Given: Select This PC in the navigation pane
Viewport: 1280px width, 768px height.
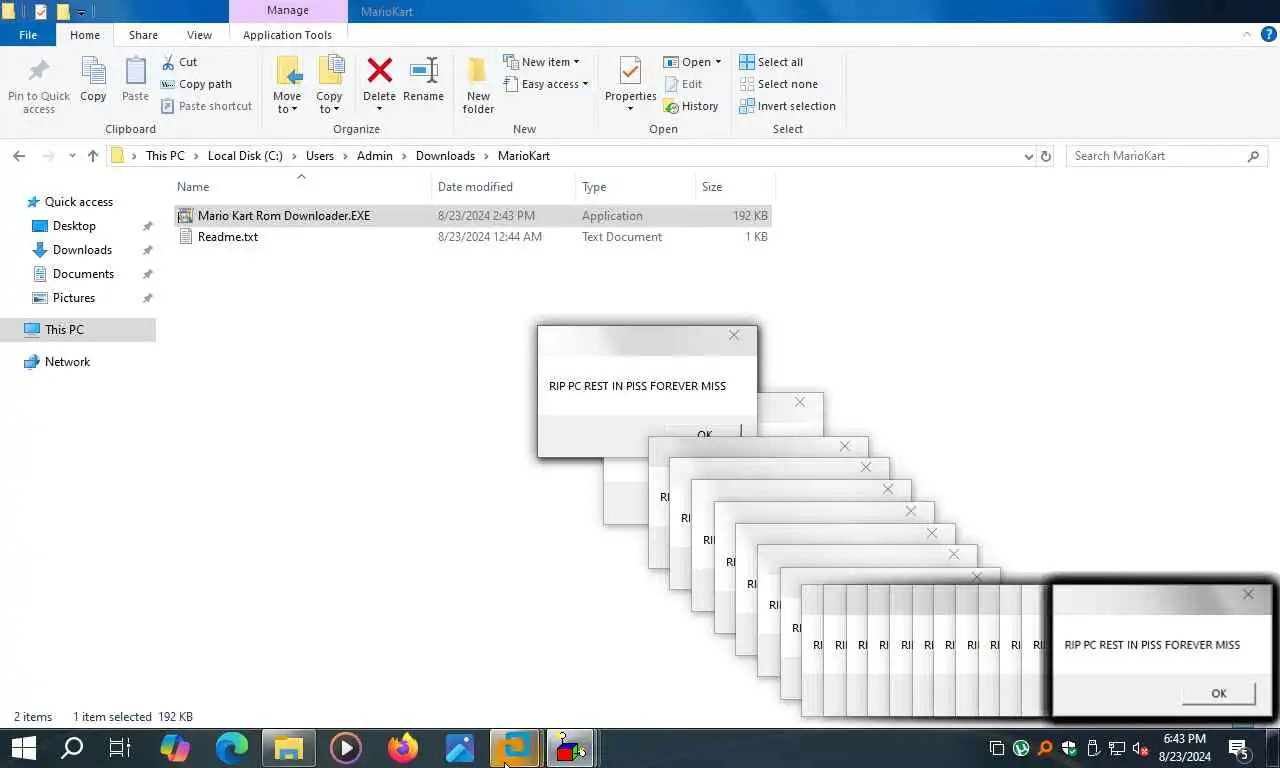Looking at the screenshot, I should [78, 330].
